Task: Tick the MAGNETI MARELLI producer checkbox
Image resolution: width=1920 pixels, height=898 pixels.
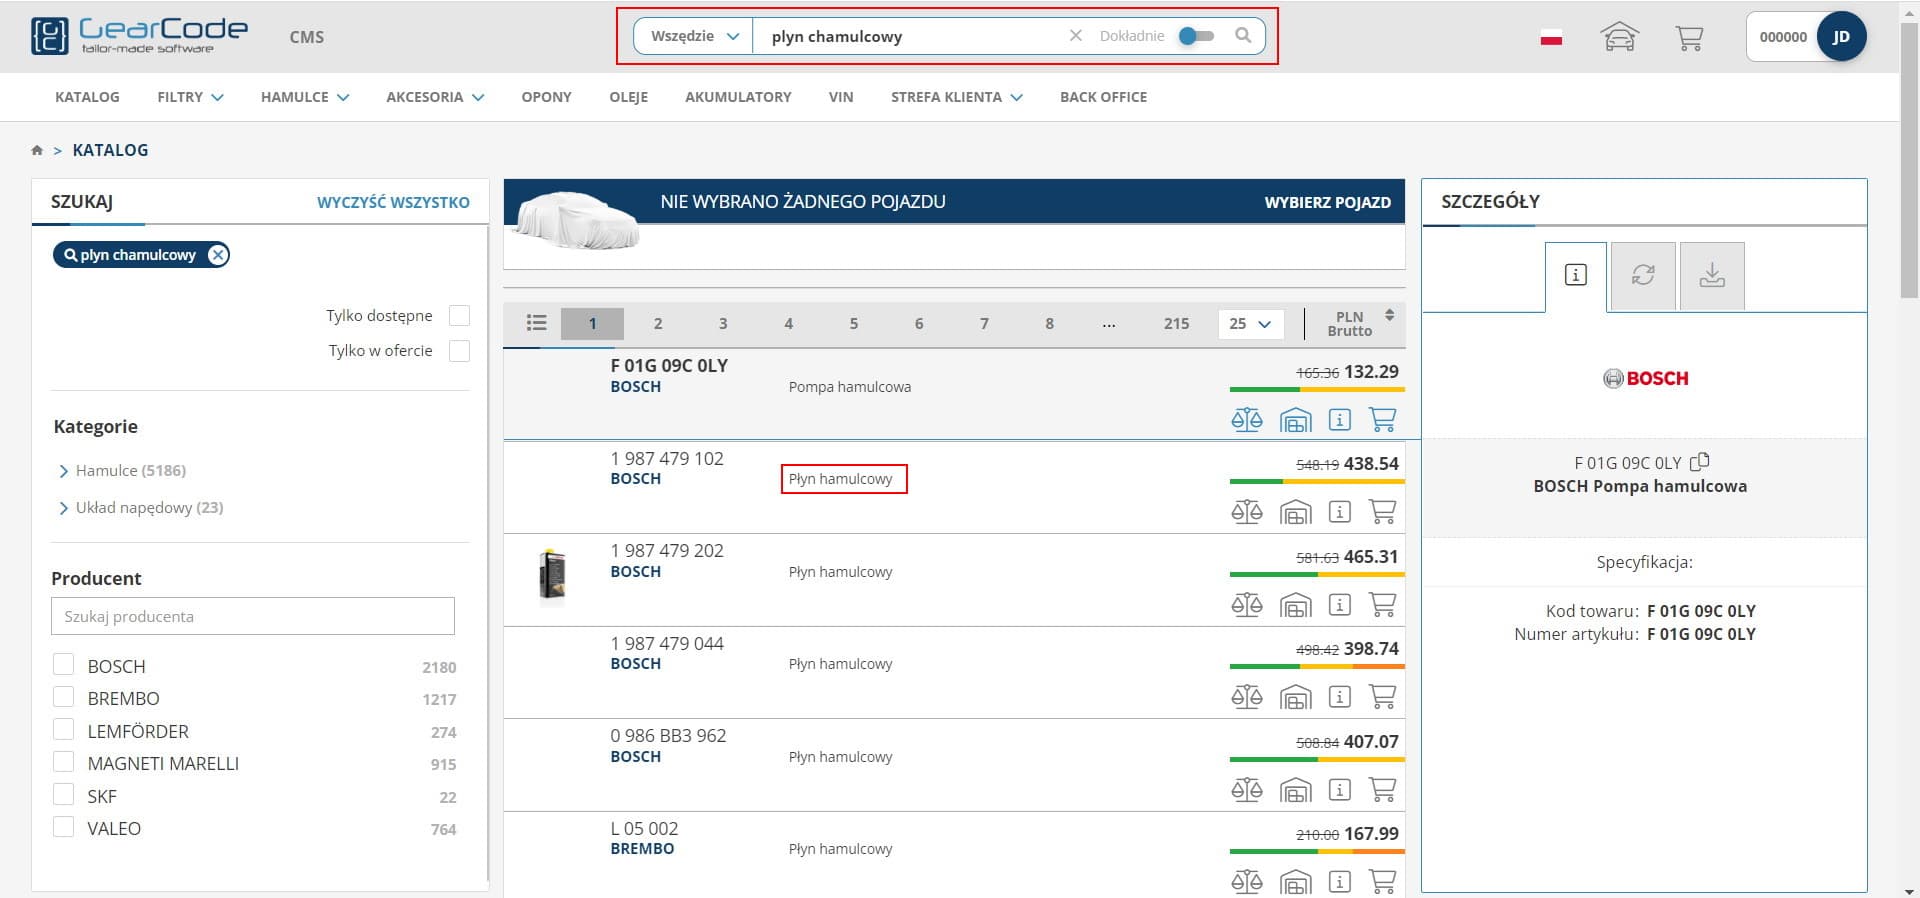Action: (64, 762)
